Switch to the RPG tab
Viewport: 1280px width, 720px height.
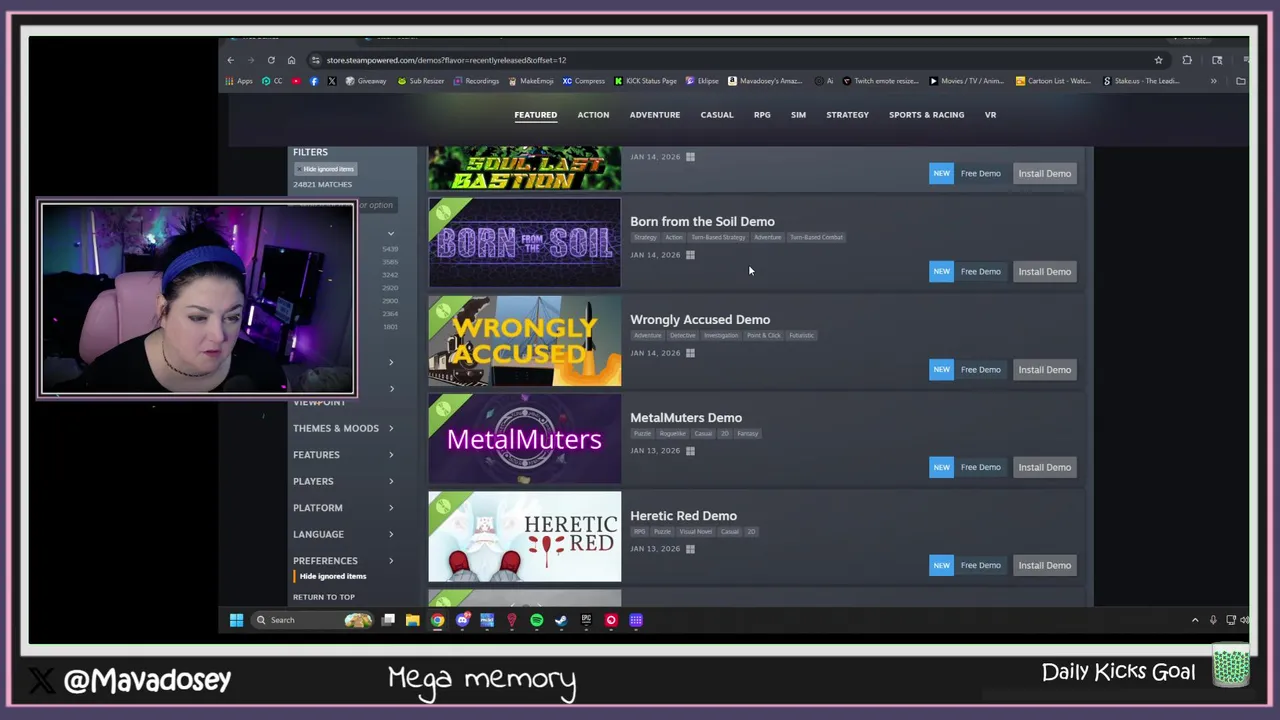762,115
